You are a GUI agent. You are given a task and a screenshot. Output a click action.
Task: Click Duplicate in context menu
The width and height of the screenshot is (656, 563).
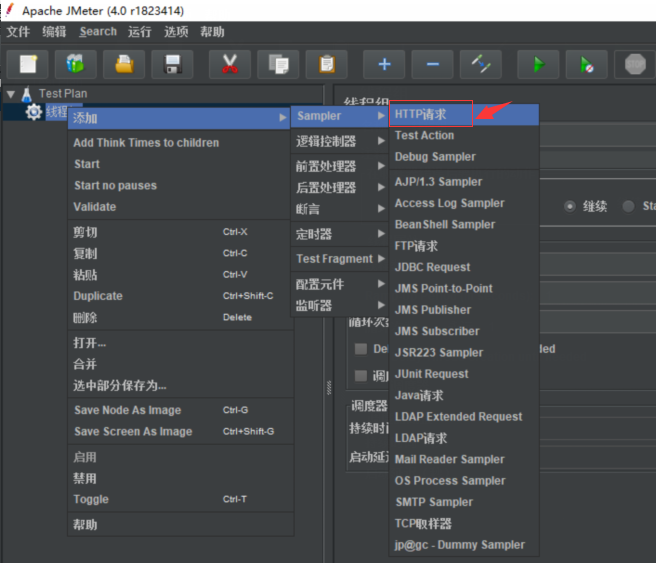pos(181,296)
